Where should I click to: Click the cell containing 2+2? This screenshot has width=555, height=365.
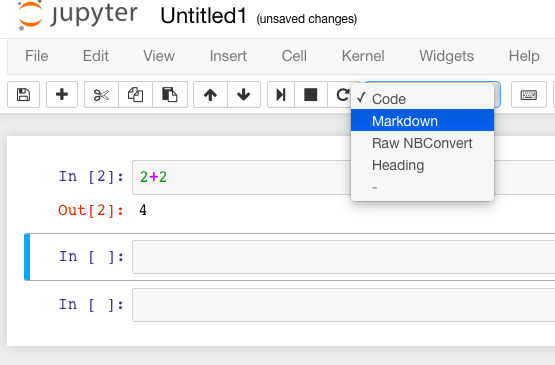pyautogui.click(x=343, y=177)
